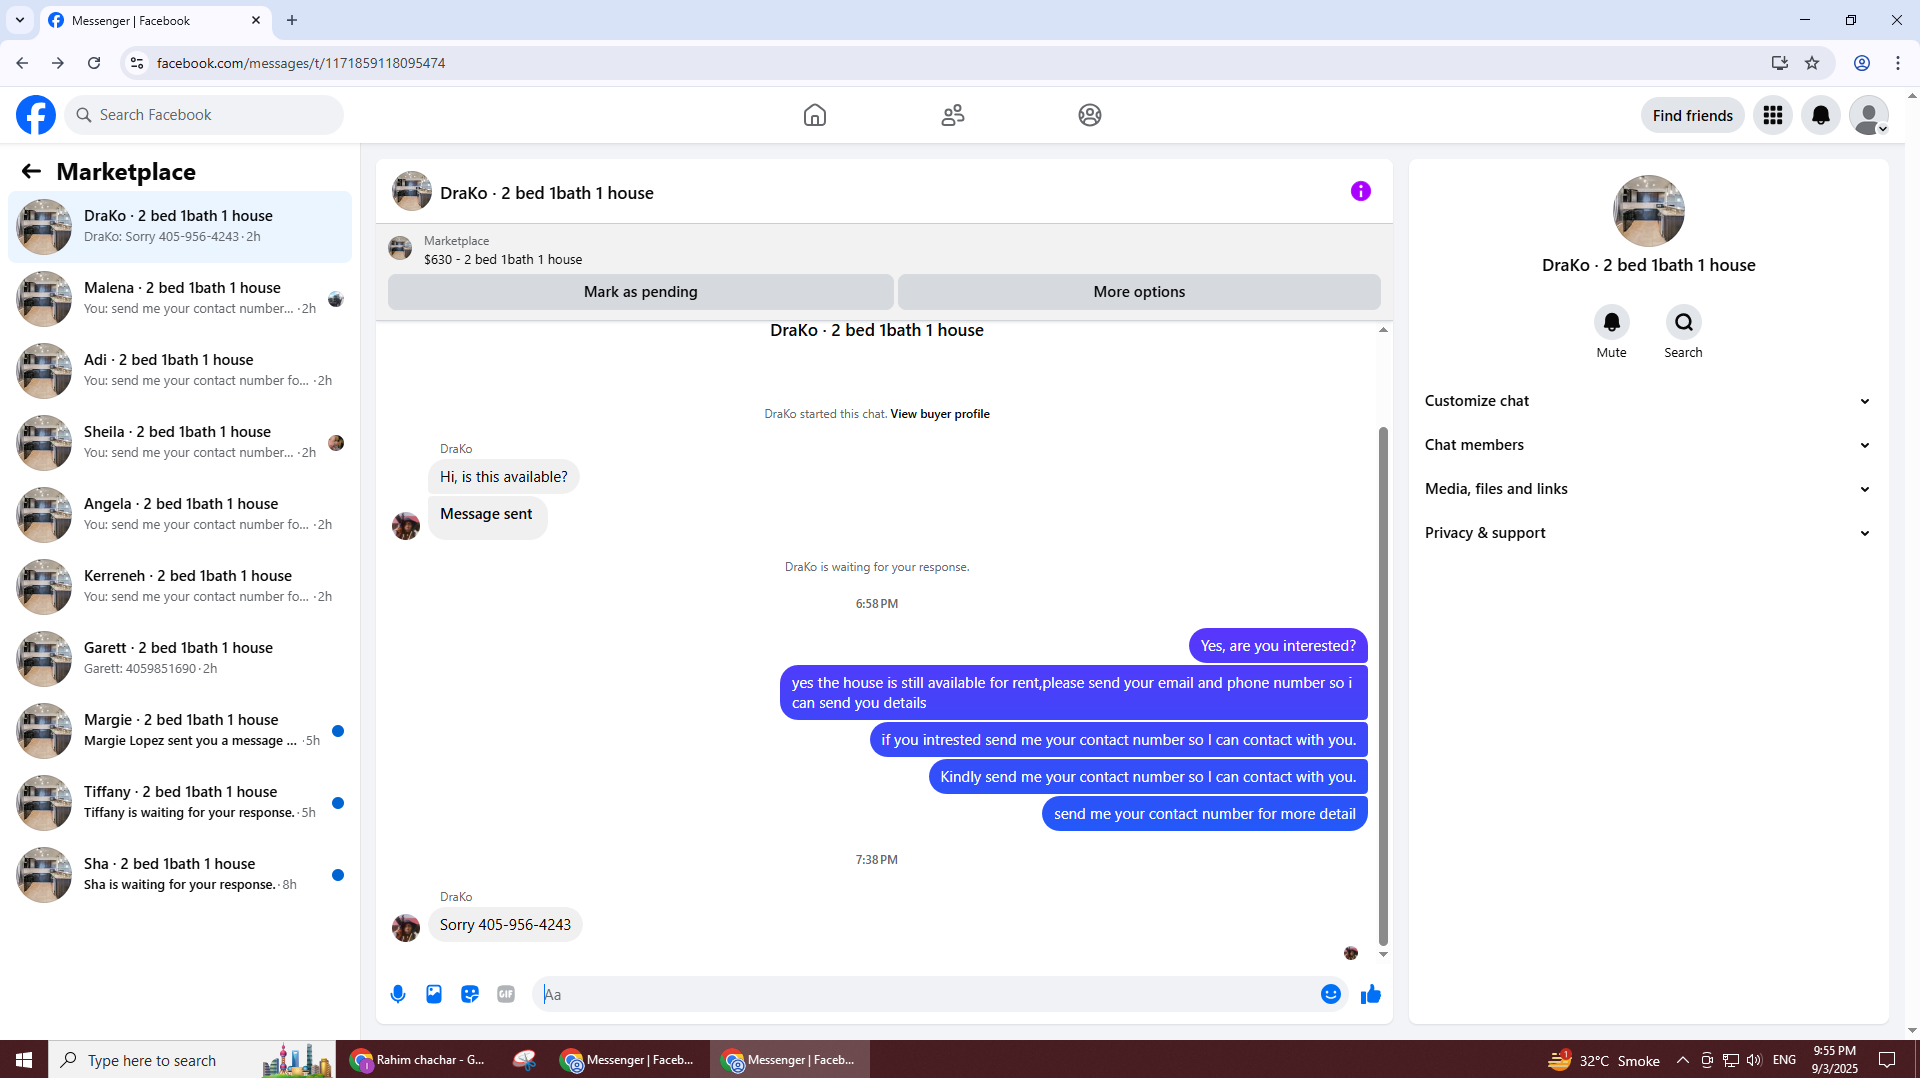Viewport: 1920px width, 1078px height.
Task: Click the browser address bar URL
Action: 301,63
